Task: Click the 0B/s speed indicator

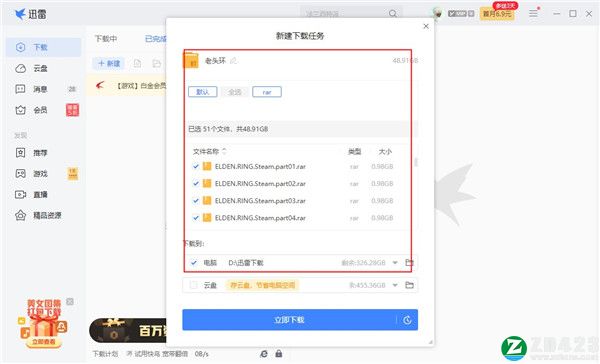Action: pyautogui.click(x=202, y=354)
